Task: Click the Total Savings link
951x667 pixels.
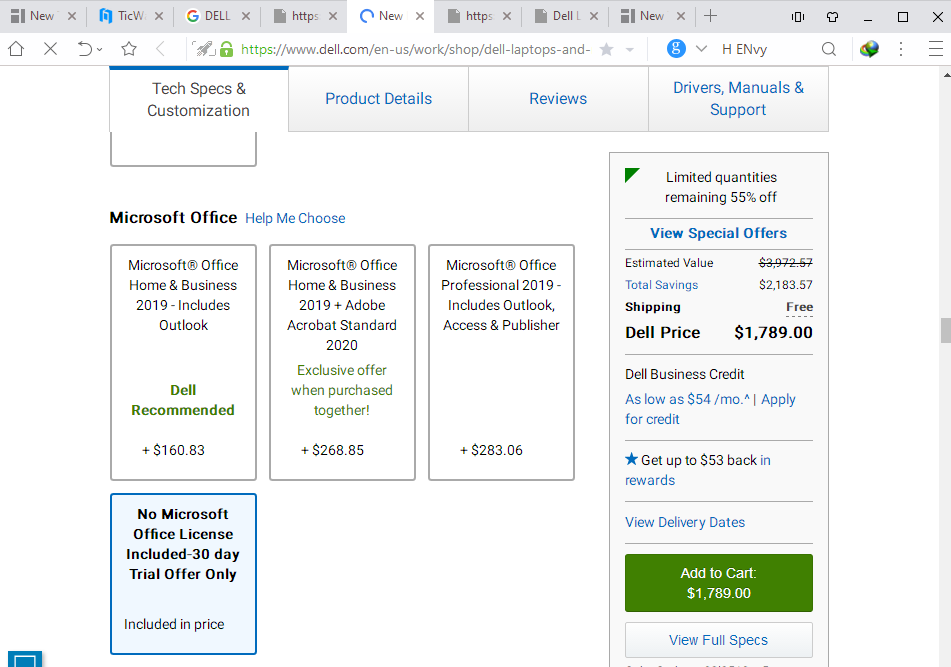Action: 661,285
